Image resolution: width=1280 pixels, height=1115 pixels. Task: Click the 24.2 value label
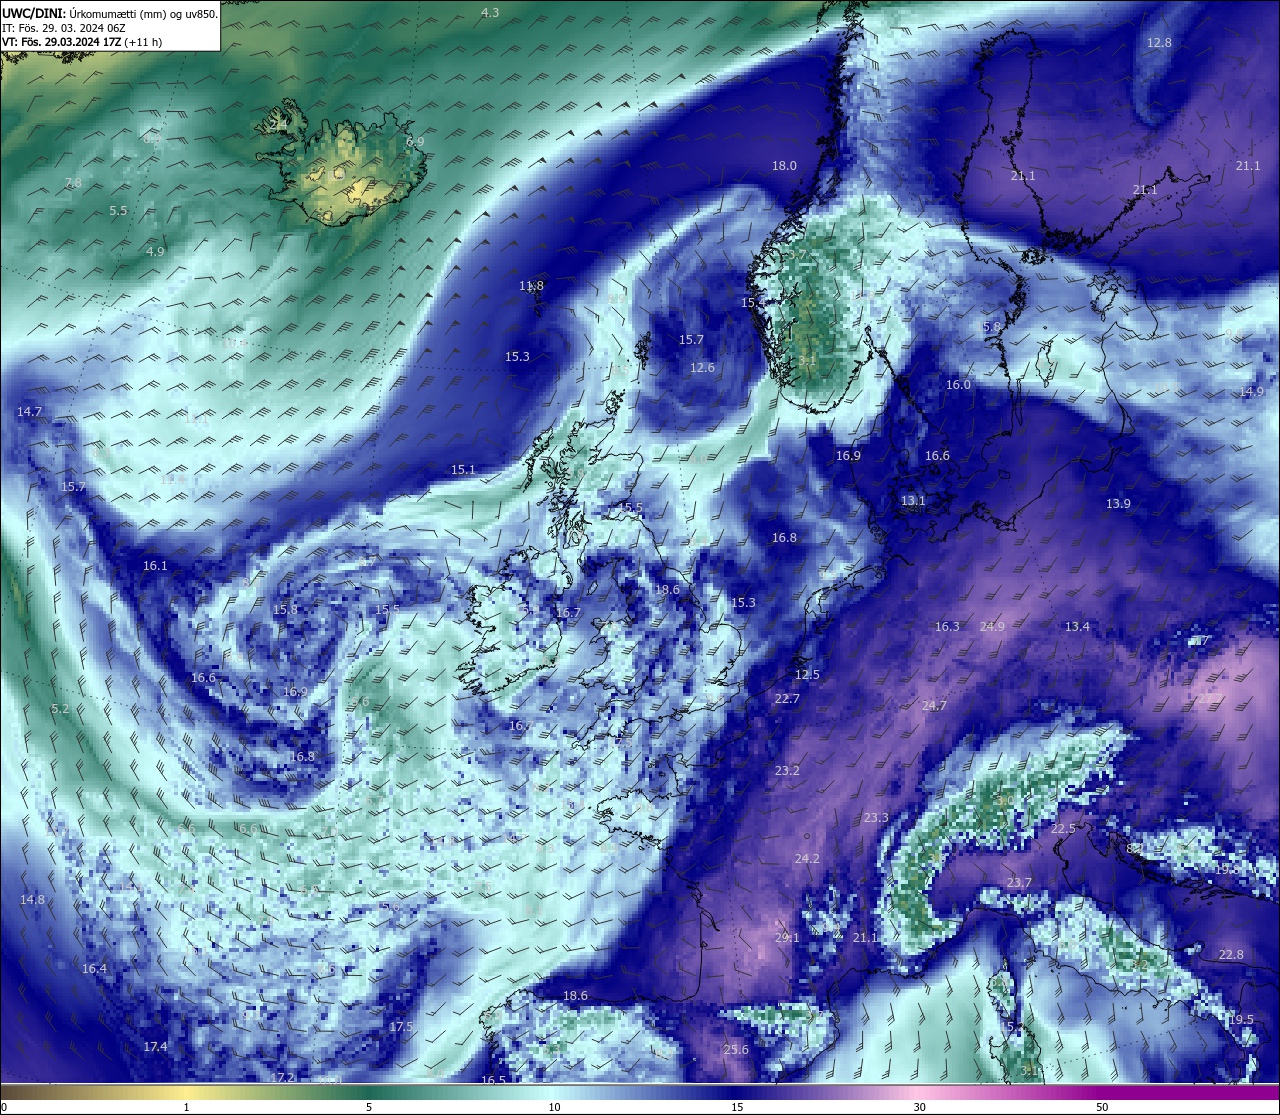[x=807, y=859]
